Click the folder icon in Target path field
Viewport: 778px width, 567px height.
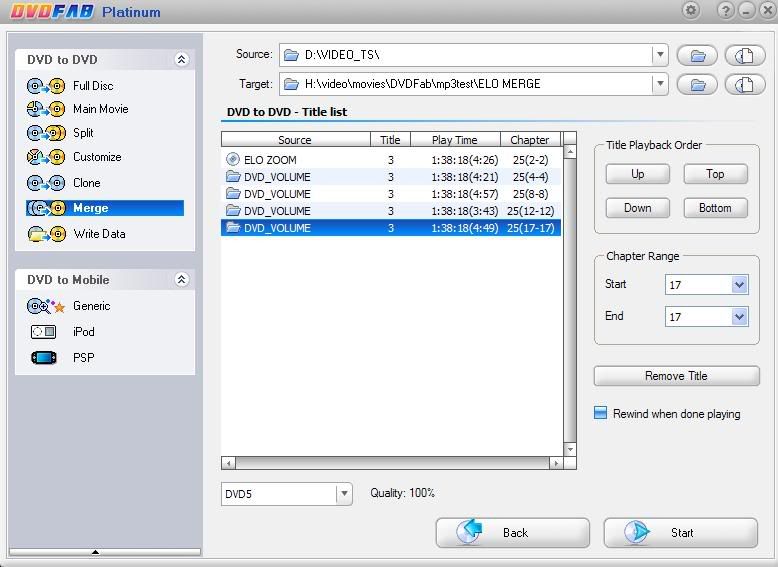291,84
